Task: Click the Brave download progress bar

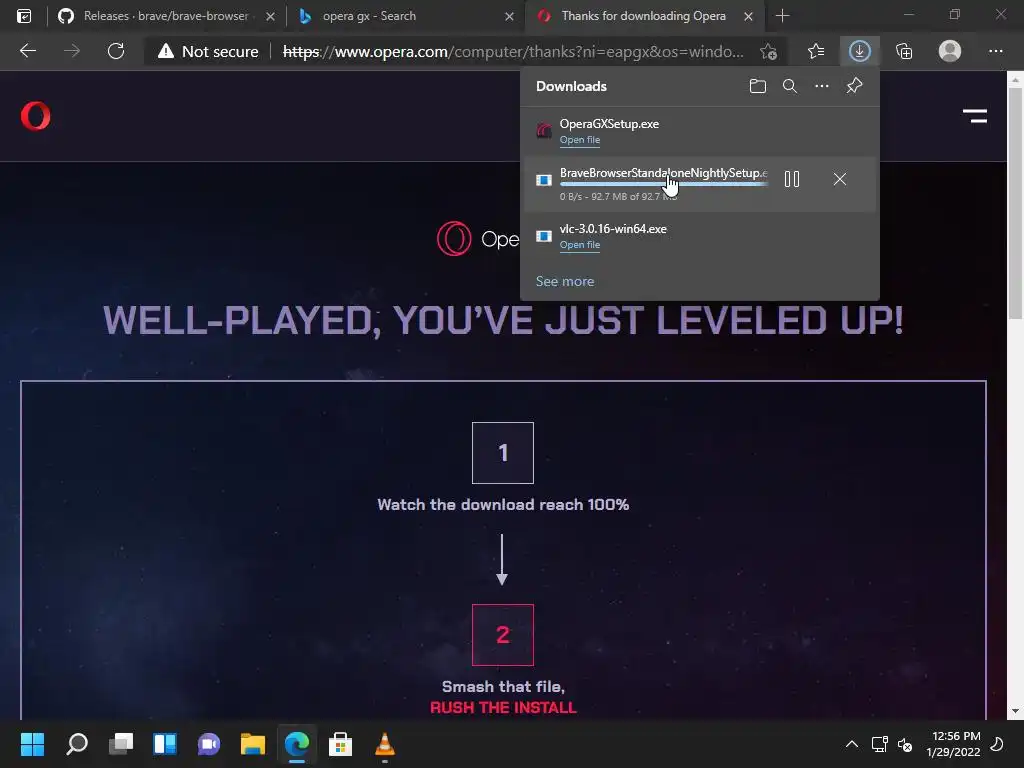Action: click(x=664, y=185)
